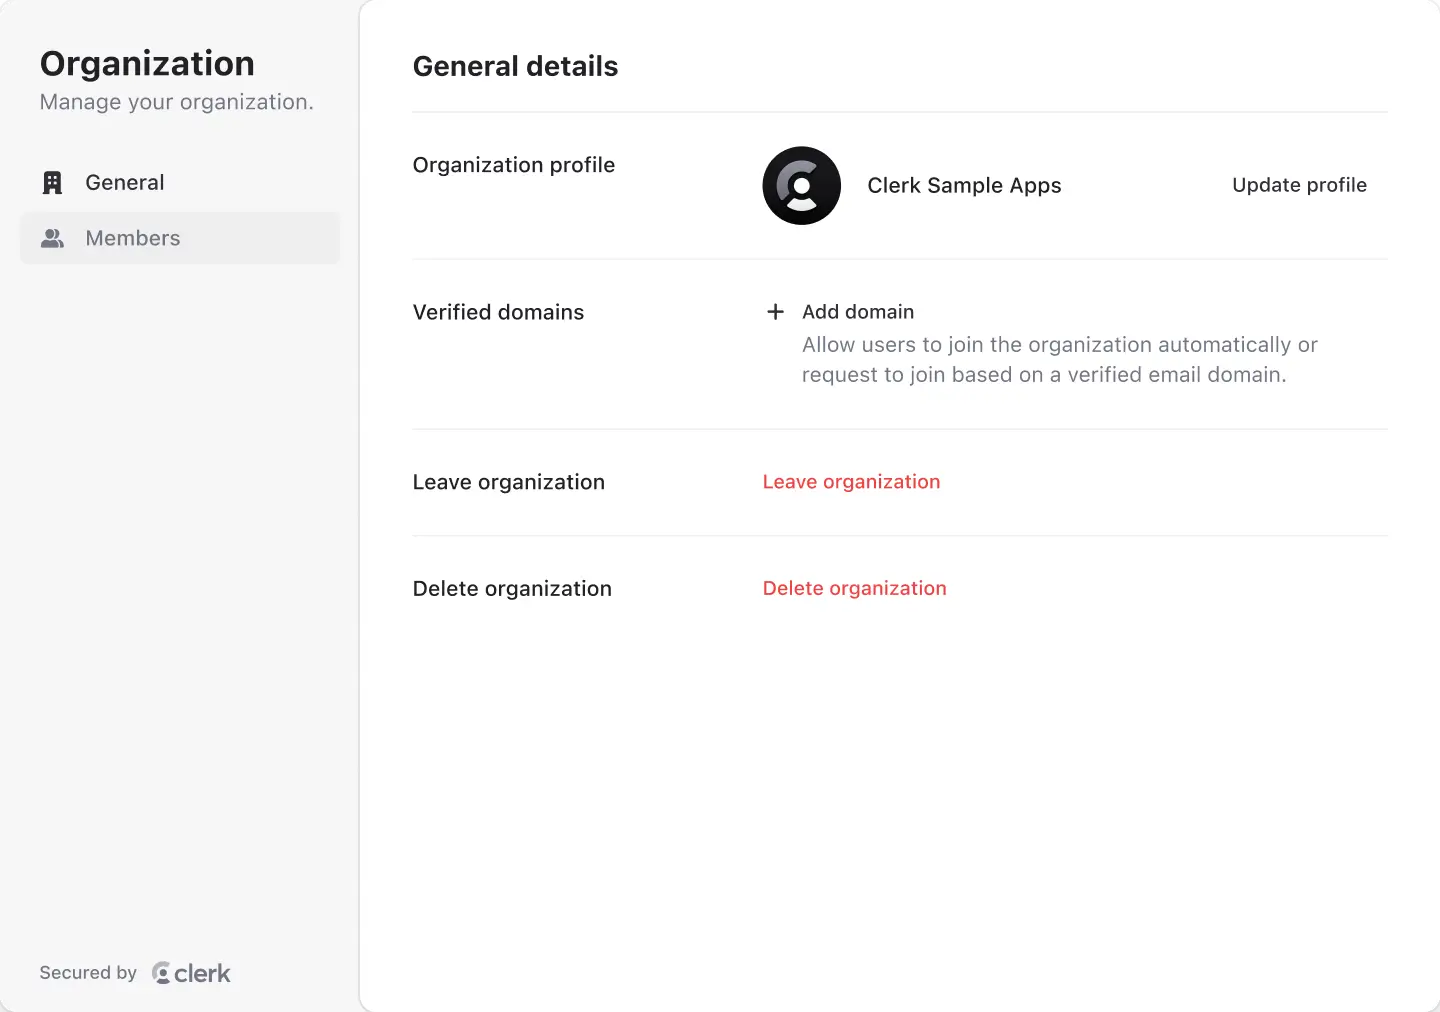This screenshot has width=1440, height=1012.
Task: Click the plus icon next to Add domain
Action: 775,311
